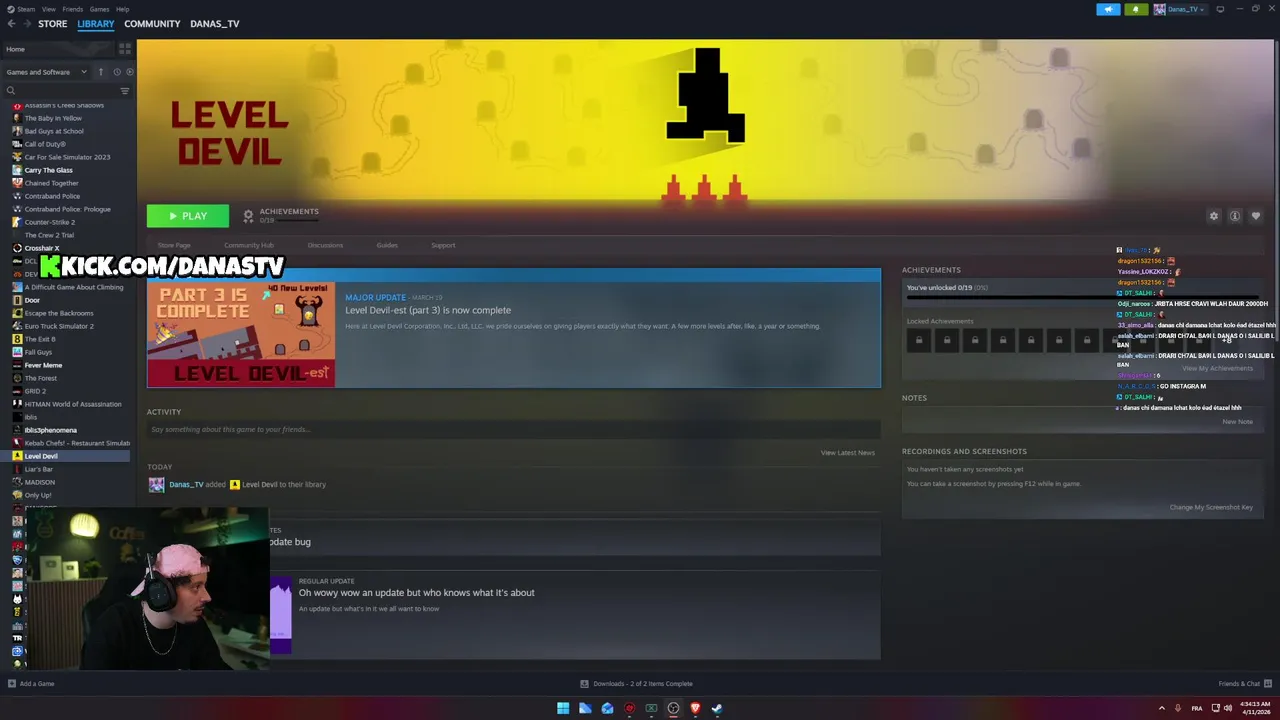
Task: Switch to Big Picture mode icon
Action: click(1220, 9)
